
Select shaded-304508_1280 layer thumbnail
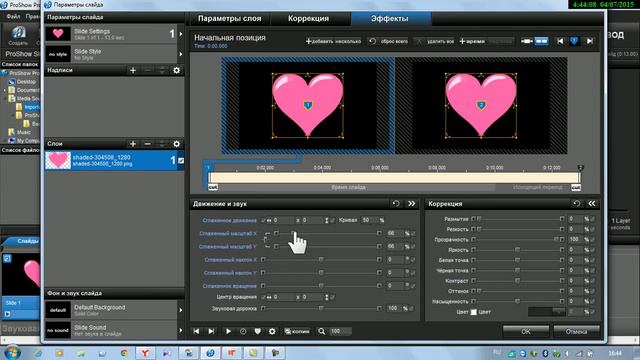click(x=58, y=160)
